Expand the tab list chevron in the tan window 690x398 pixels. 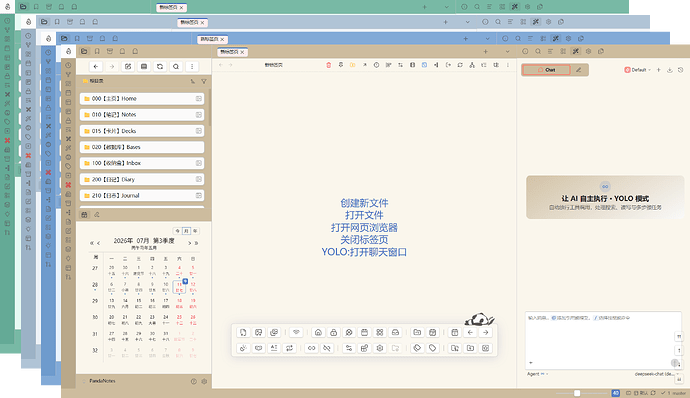point(507,52)
